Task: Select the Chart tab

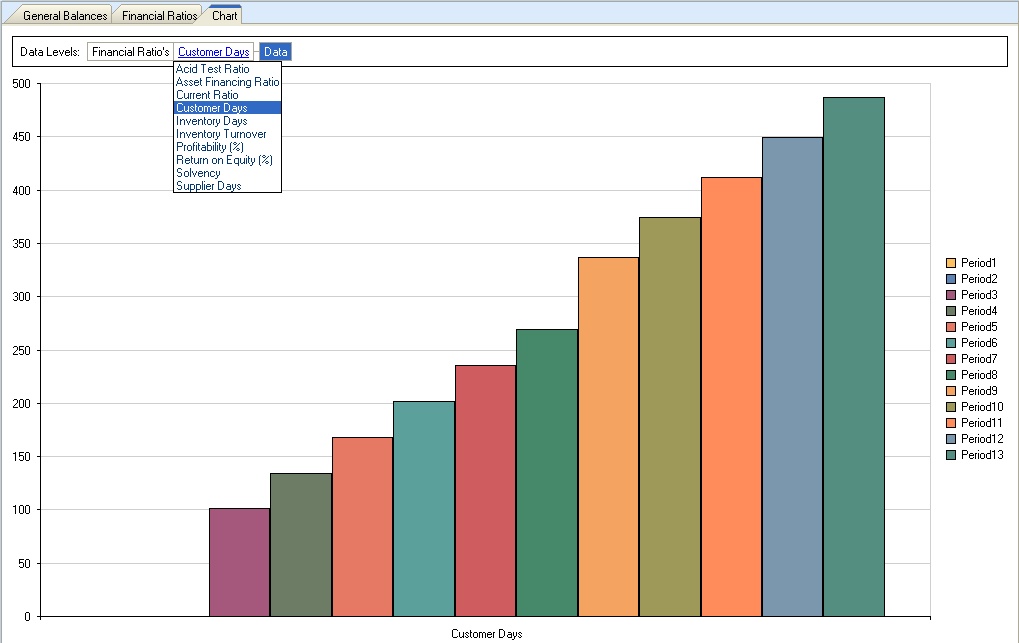Action: 224,16
